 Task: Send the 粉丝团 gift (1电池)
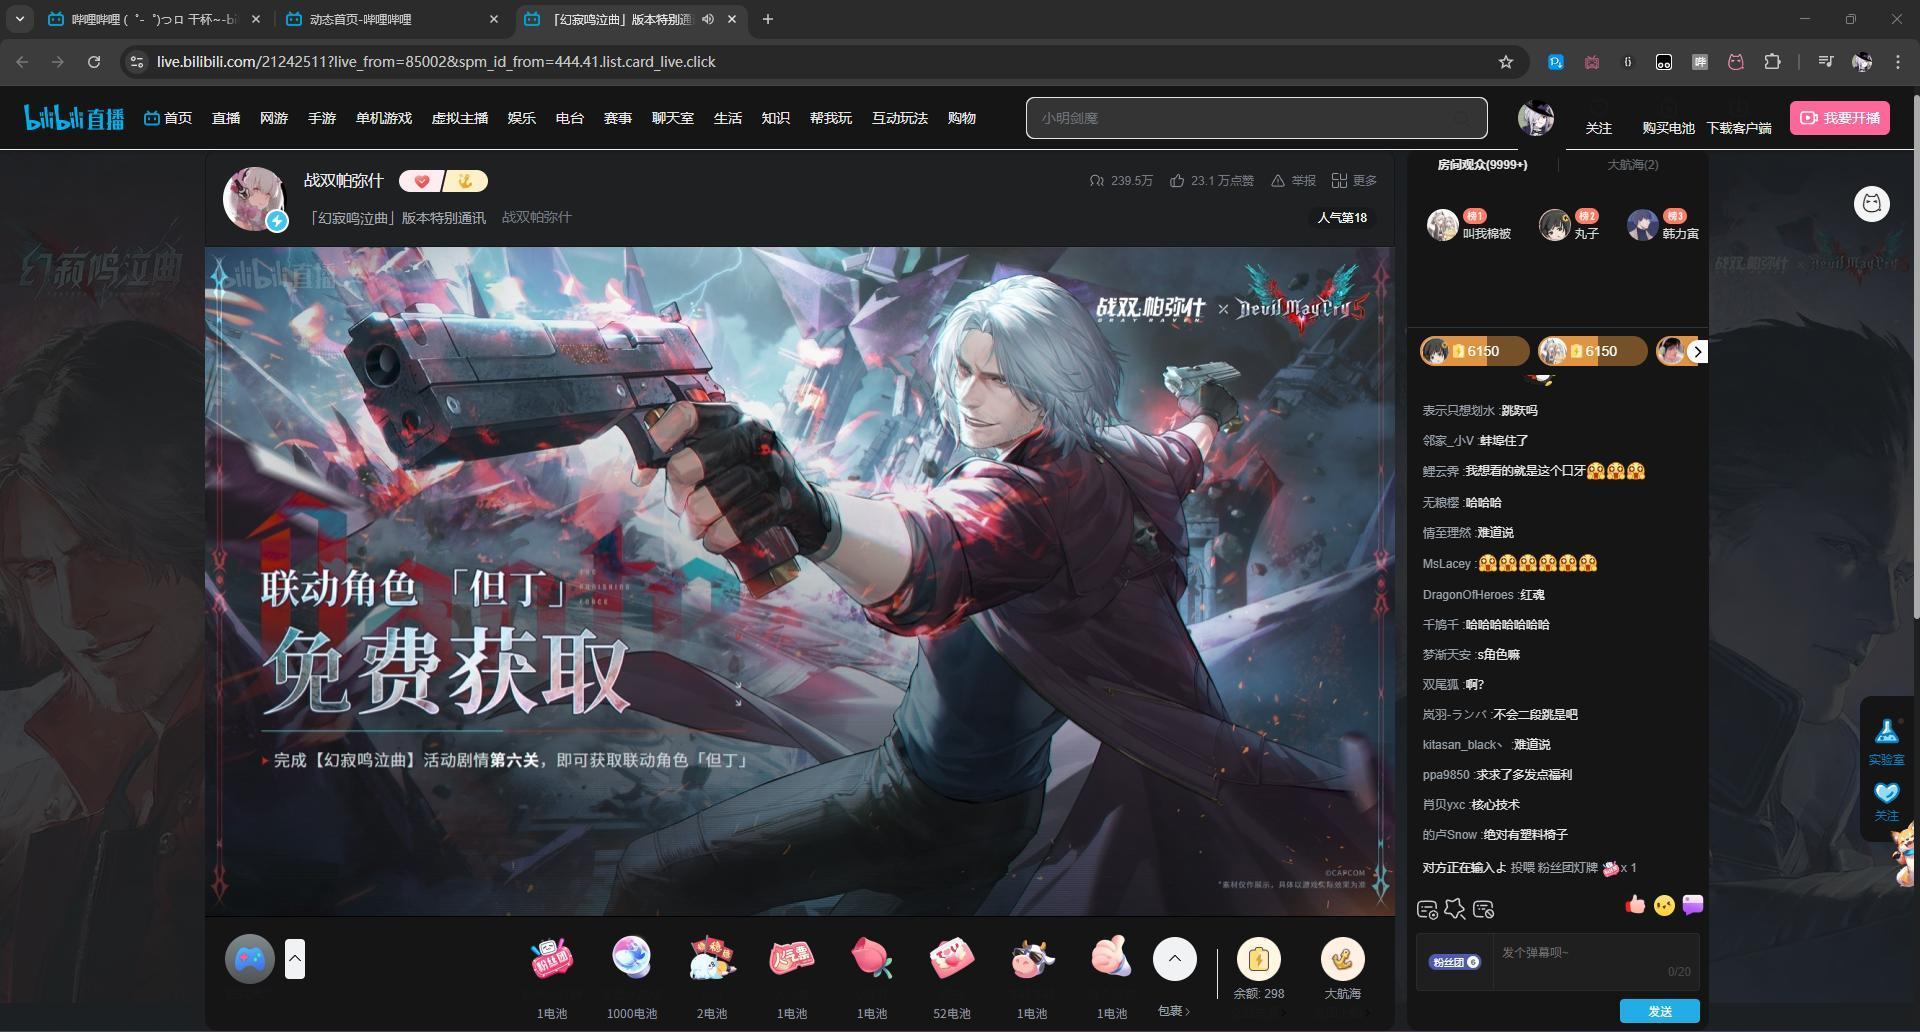(x=552, y=958)
